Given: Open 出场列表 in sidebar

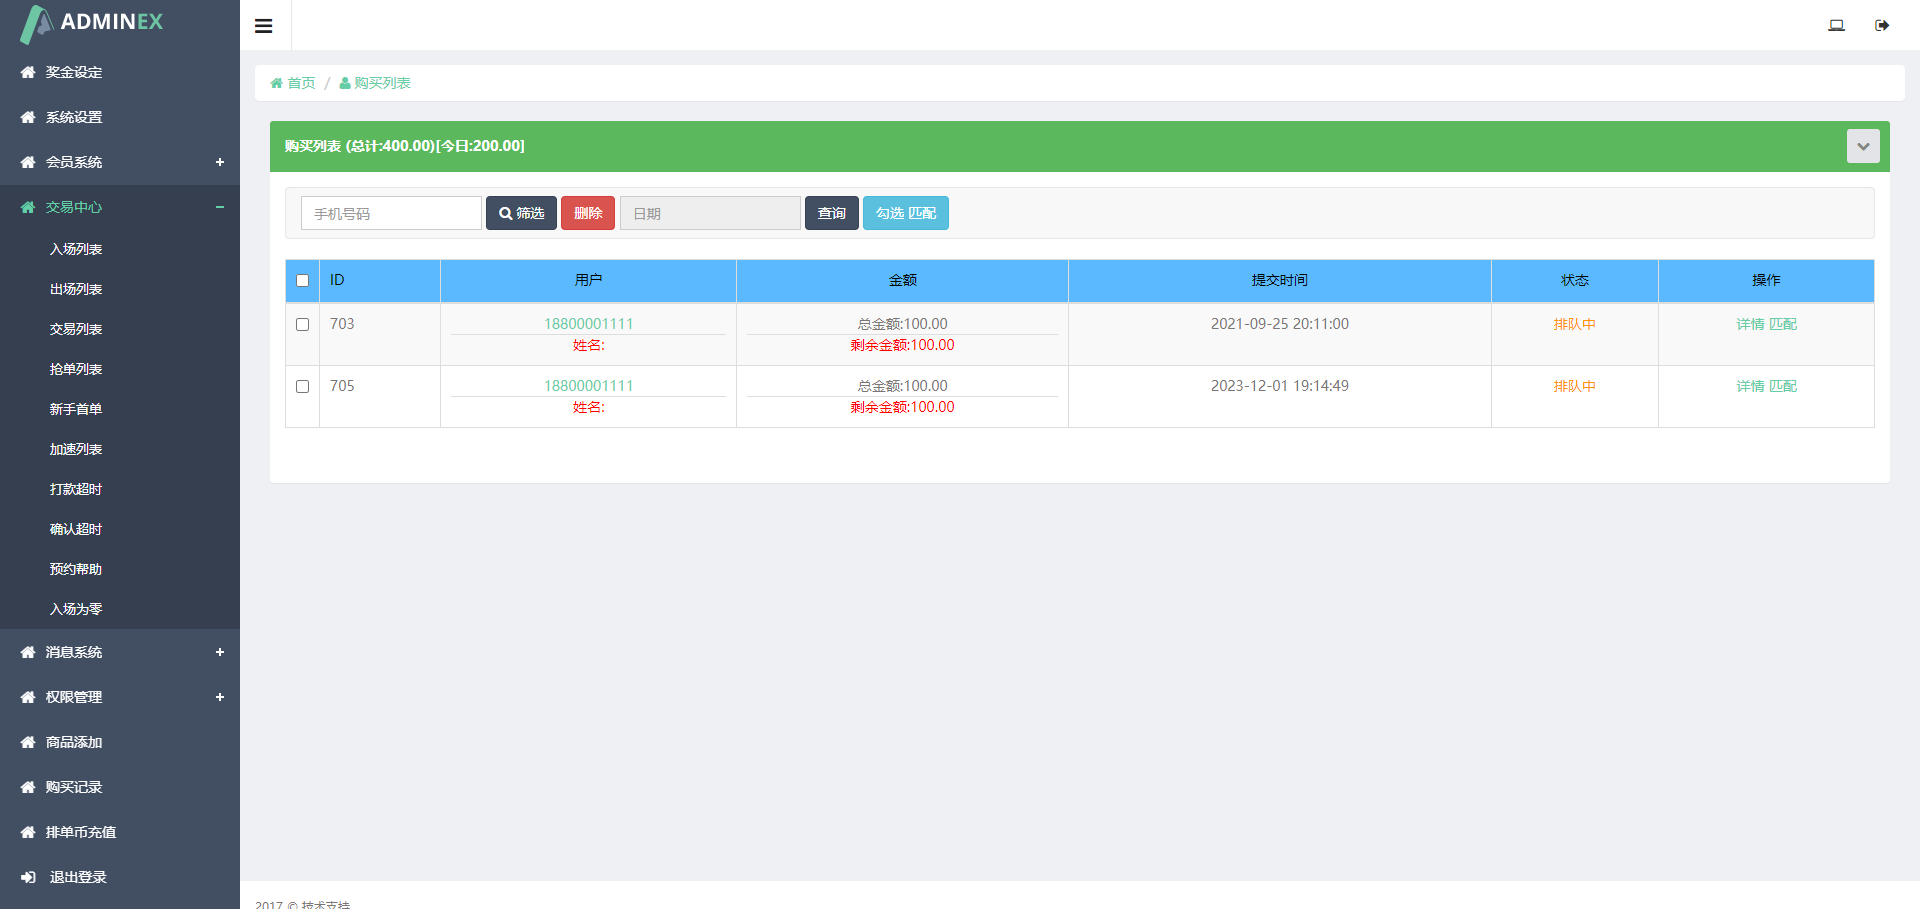Looking at the screenshot, I should pos(76,289).
